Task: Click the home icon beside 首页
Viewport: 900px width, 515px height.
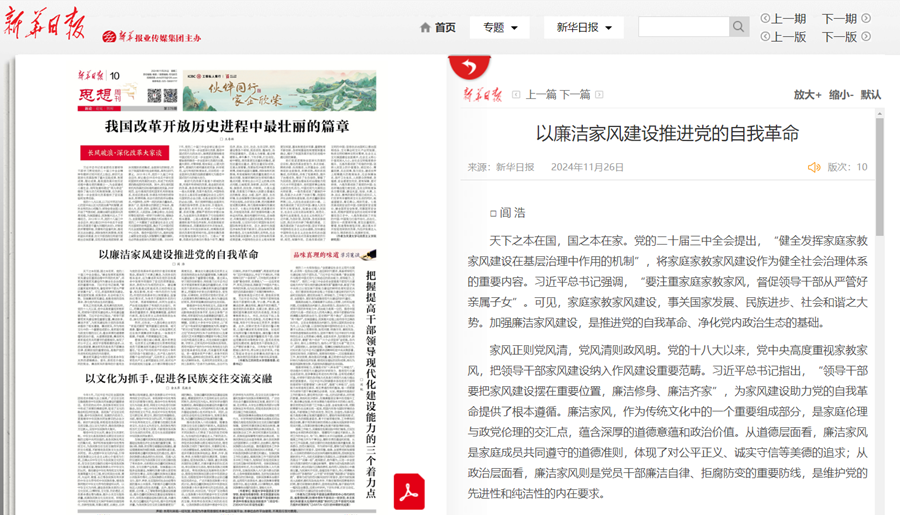Action: pos(425,28)
